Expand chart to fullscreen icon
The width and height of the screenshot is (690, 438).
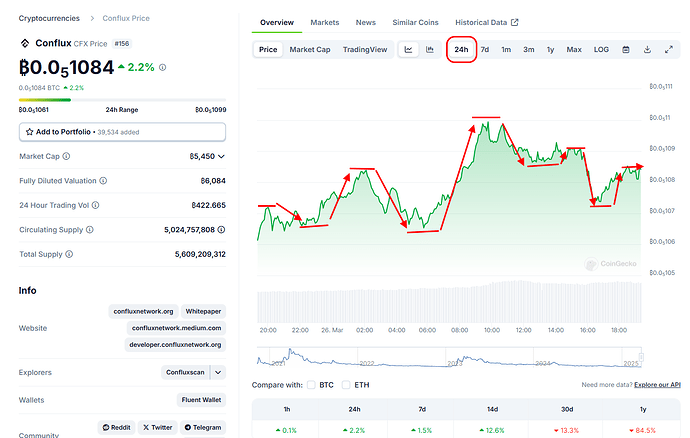[669, 50]
